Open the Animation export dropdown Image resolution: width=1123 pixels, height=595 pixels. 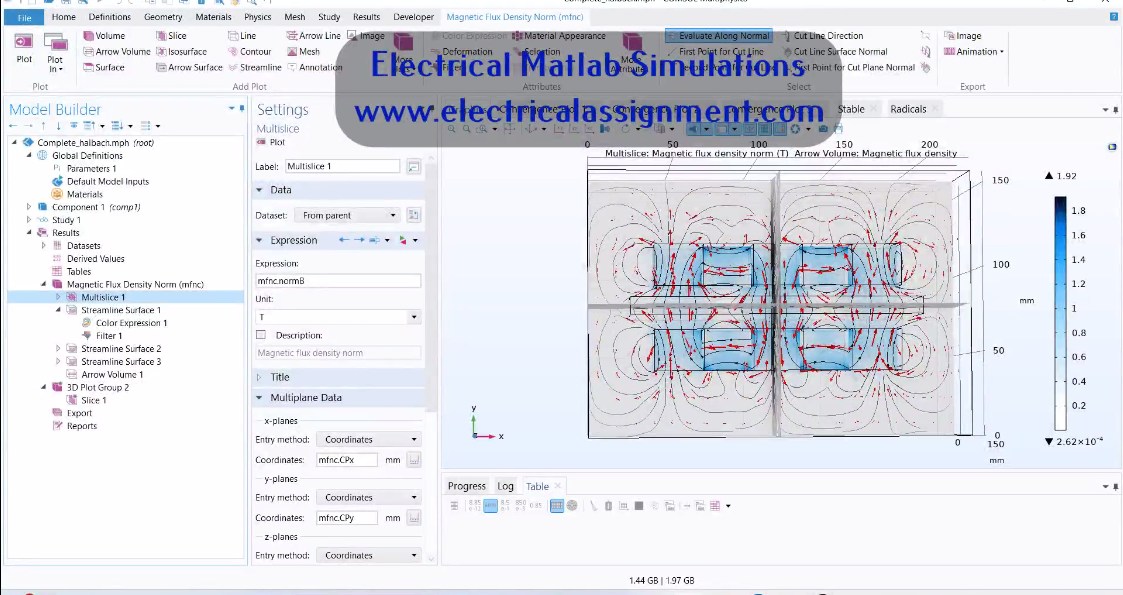[973, 52]
